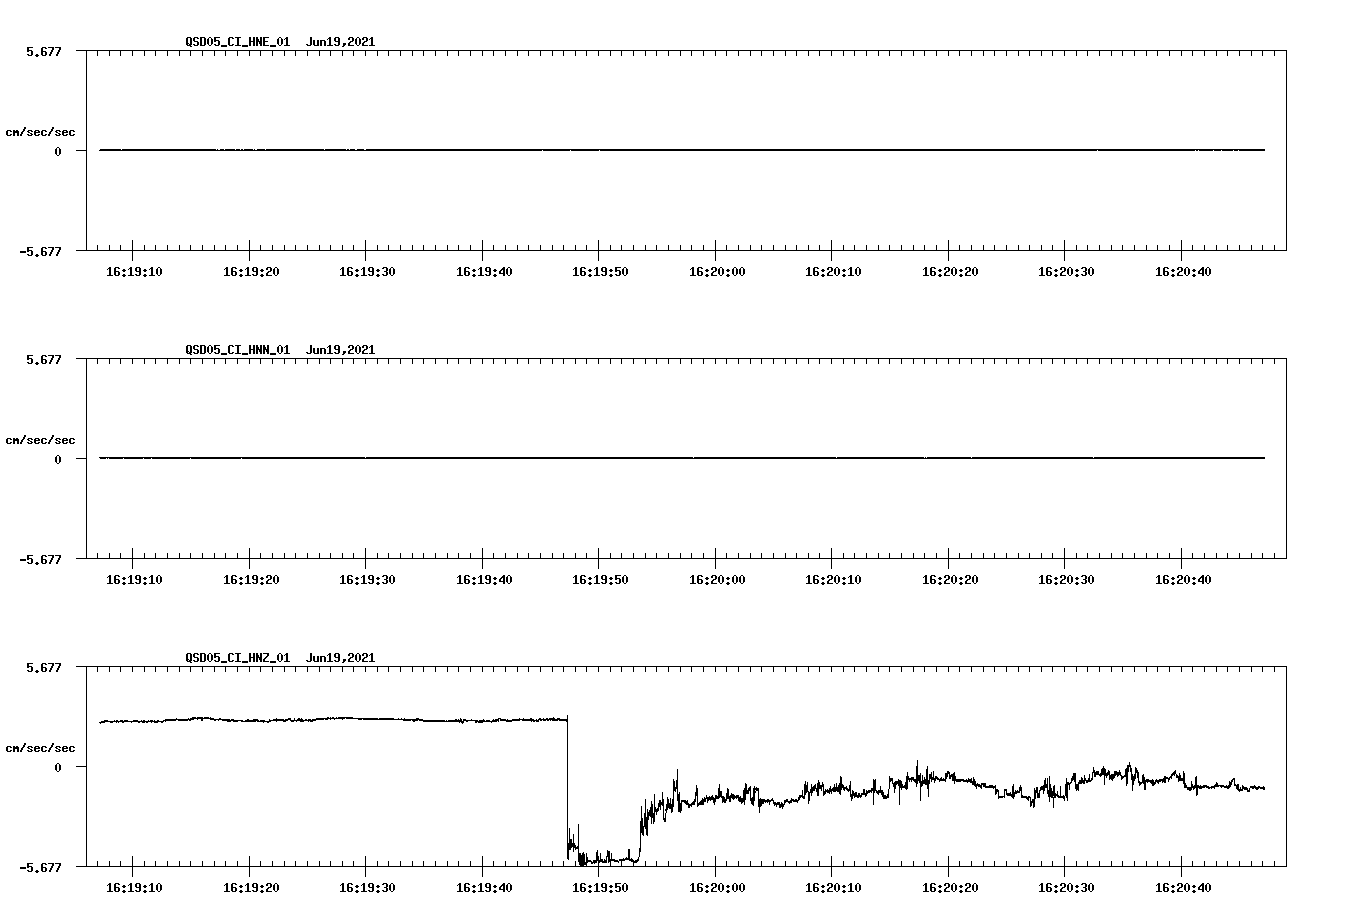Click the QSD05_CI_HNN_01 Jun19,2021 title
Screen dimensions: 1358x924
(x=280, y=350)
